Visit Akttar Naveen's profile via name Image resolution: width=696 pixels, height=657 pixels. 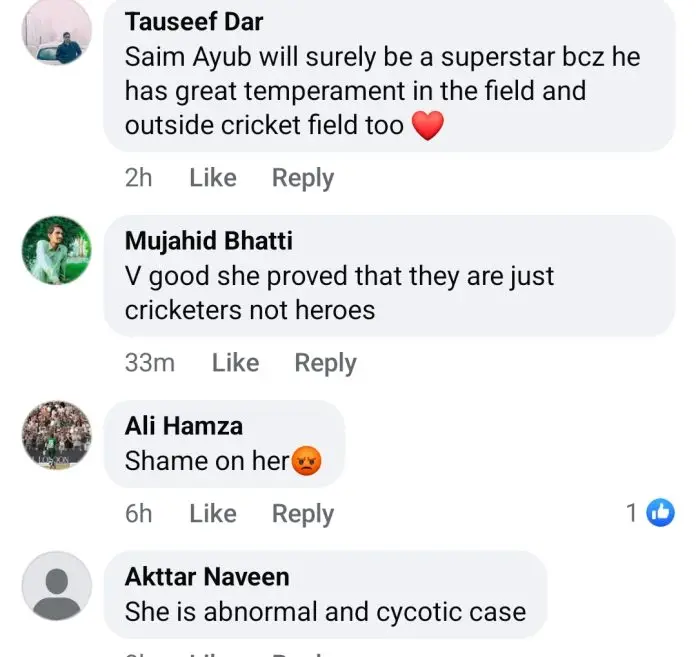point(207,576)
